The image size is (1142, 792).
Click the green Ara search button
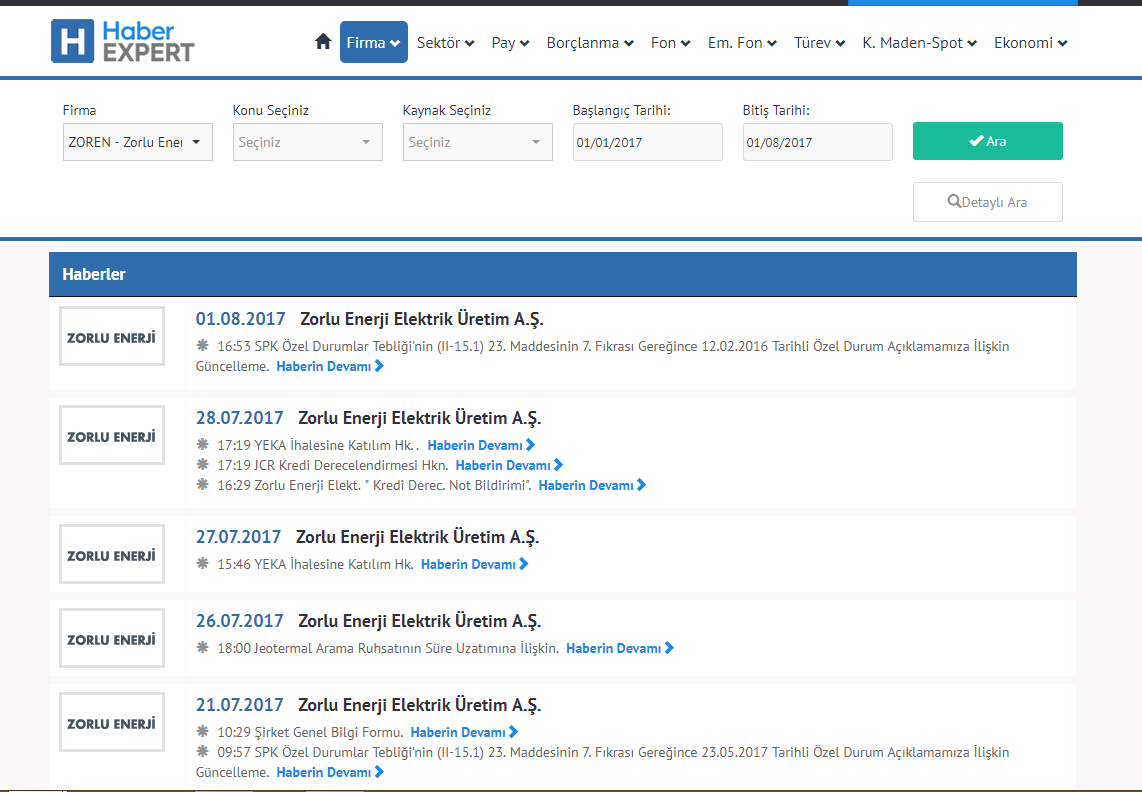click(988, 141)
